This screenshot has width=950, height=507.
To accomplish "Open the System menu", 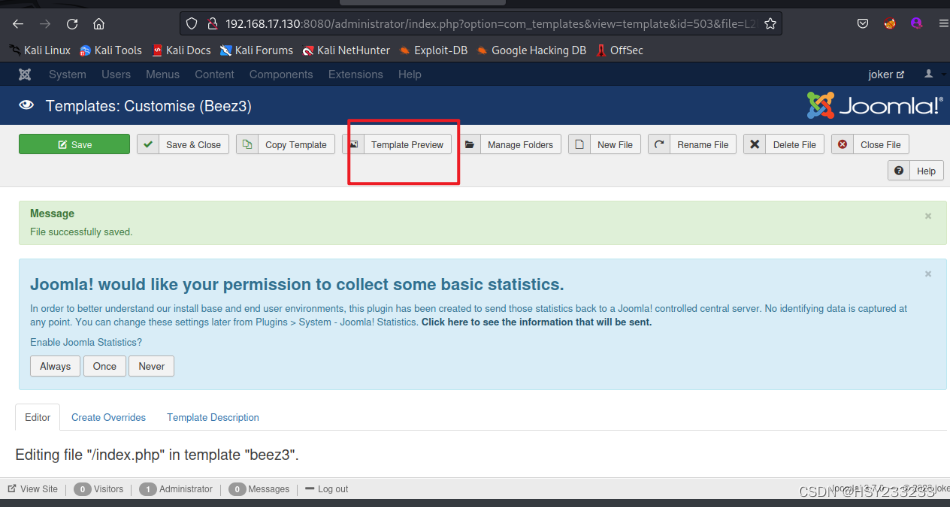I will pyautogui.click(x=67, y=75).
